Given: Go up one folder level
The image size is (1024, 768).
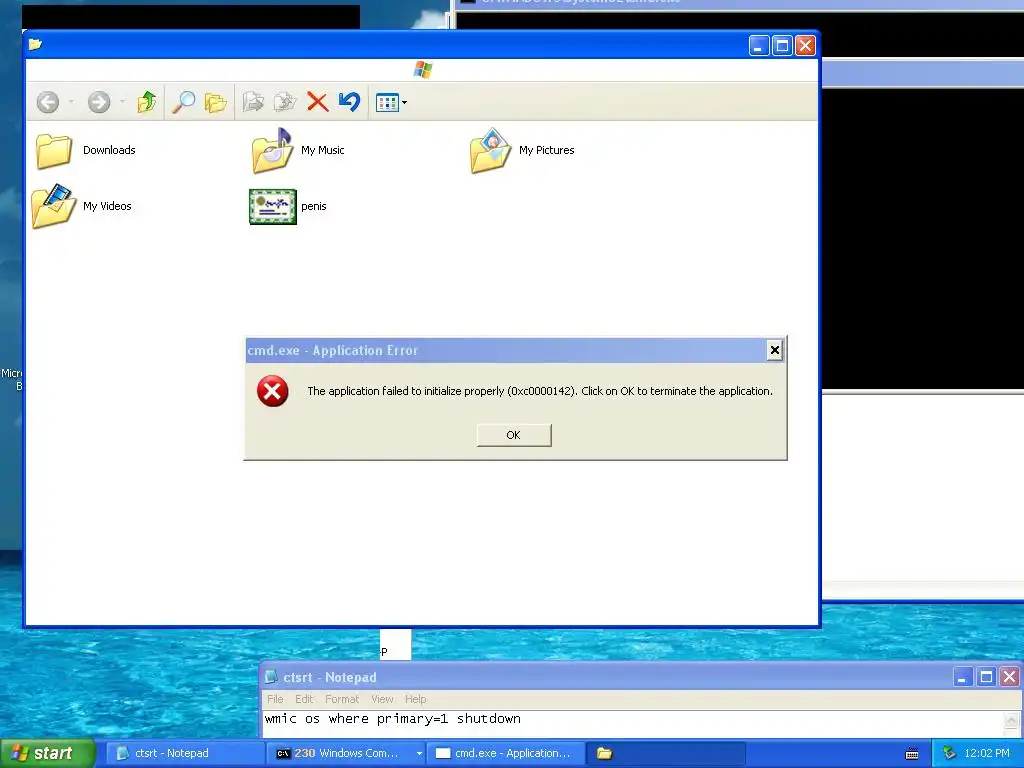Looking at the screenshot, I should tap(146, 102).
